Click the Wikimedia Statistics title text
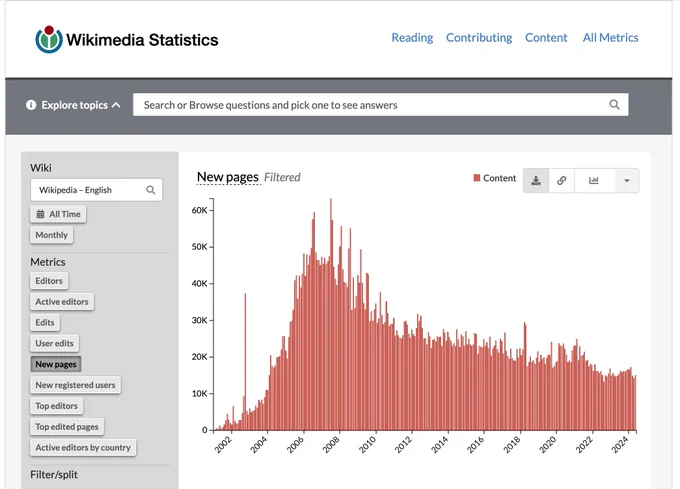The image size is (680, 489). [x=142, y=40]
